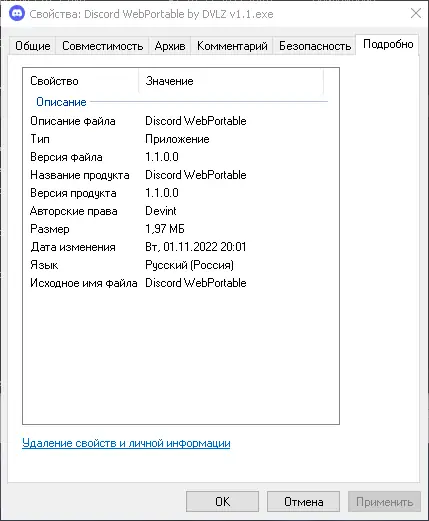Image resolution: width=429 pixels, height=521 pixels.
Task: Close the properties dialog window
Action: (x=416, y=13)
